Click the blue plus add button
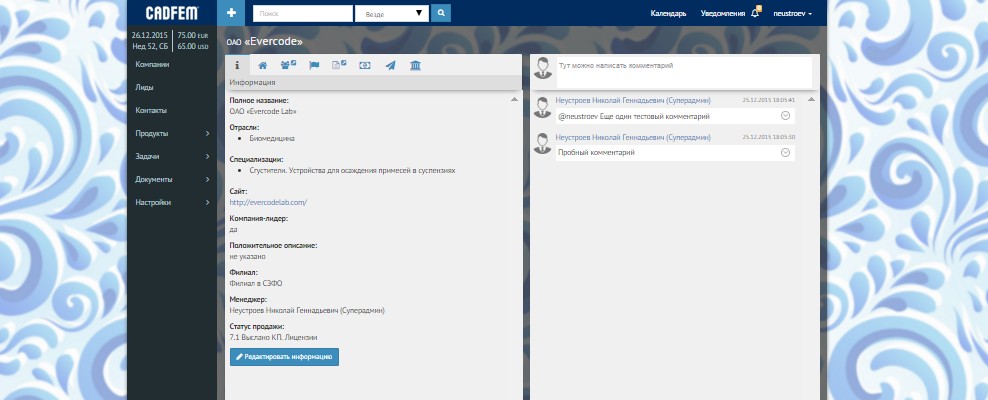This screenshot has width=988, height=400. click(x=231, y=13)
